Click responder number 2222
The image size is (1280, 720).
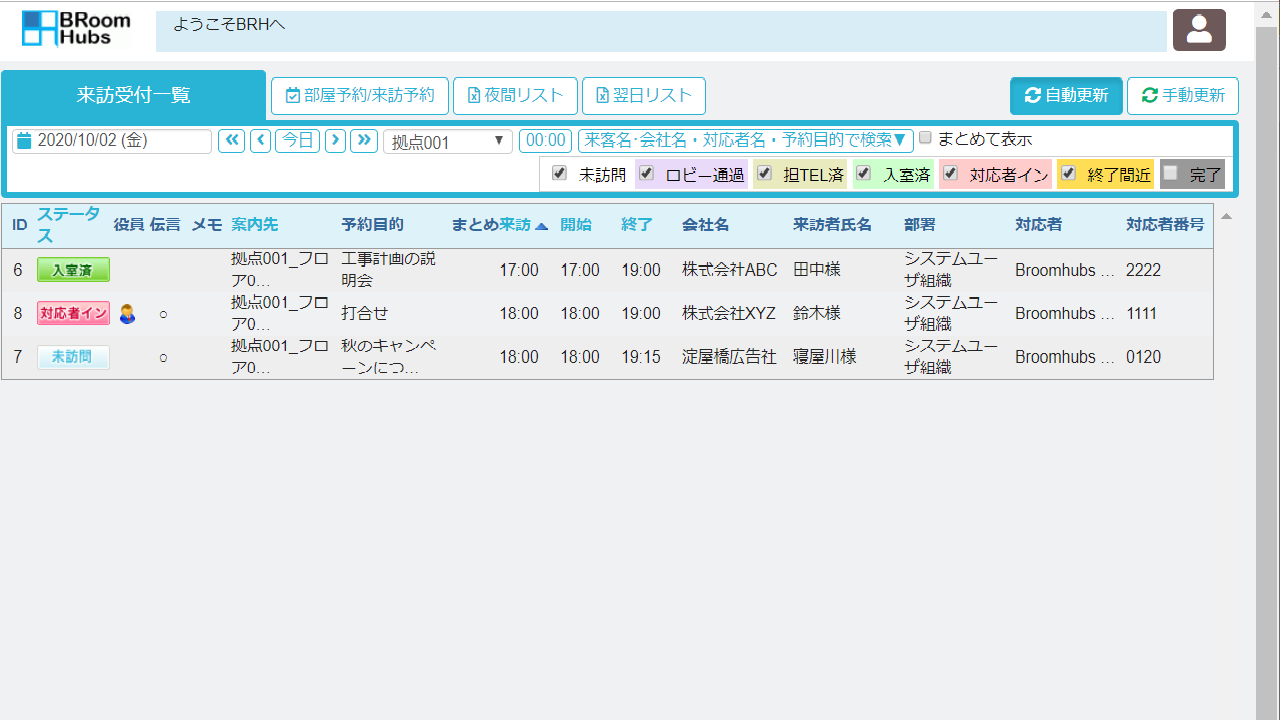(x=1143, y=270)
